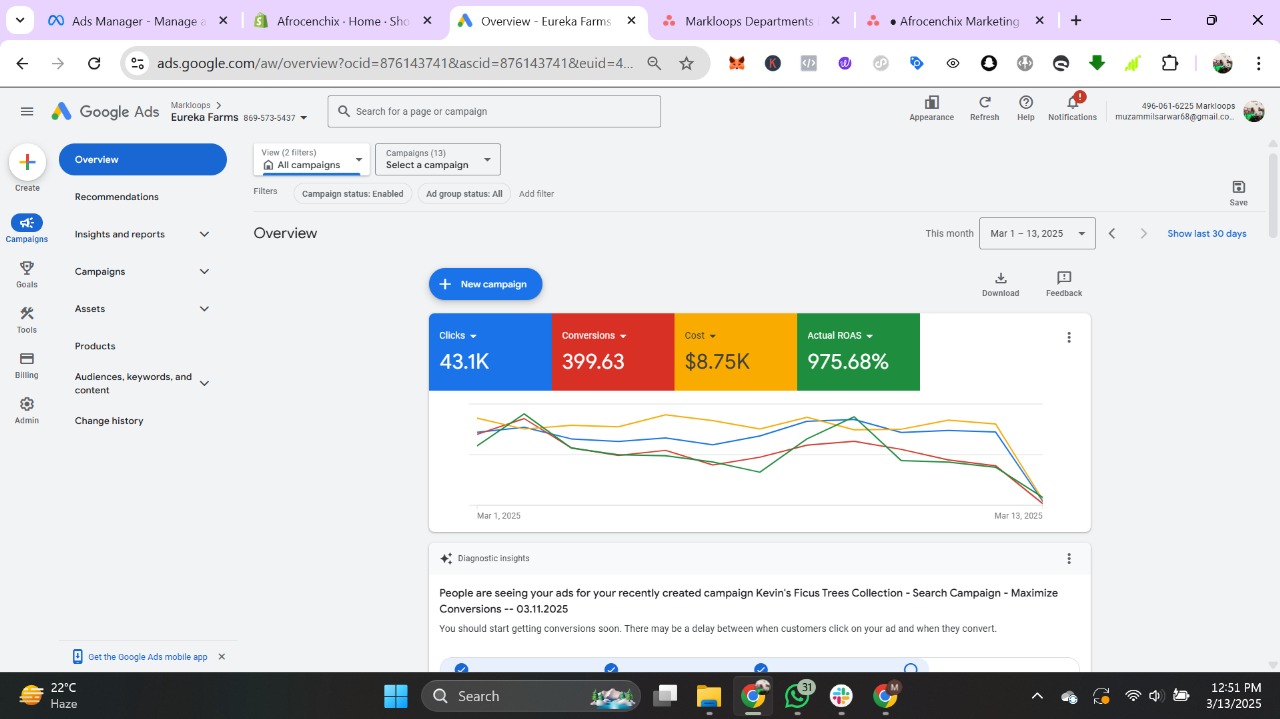
Task: Open the date range dropdown
Action: pyautogui.click(x=1037, y=234)
